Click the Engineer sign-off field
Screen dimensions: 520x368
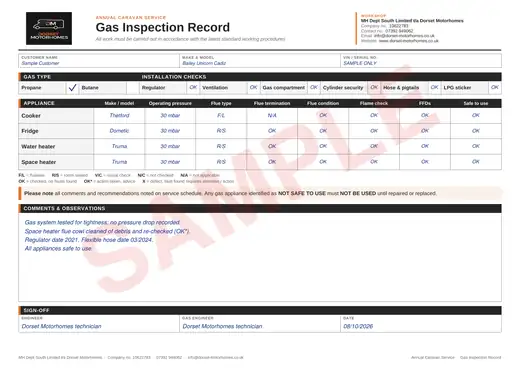click(99, 324)
